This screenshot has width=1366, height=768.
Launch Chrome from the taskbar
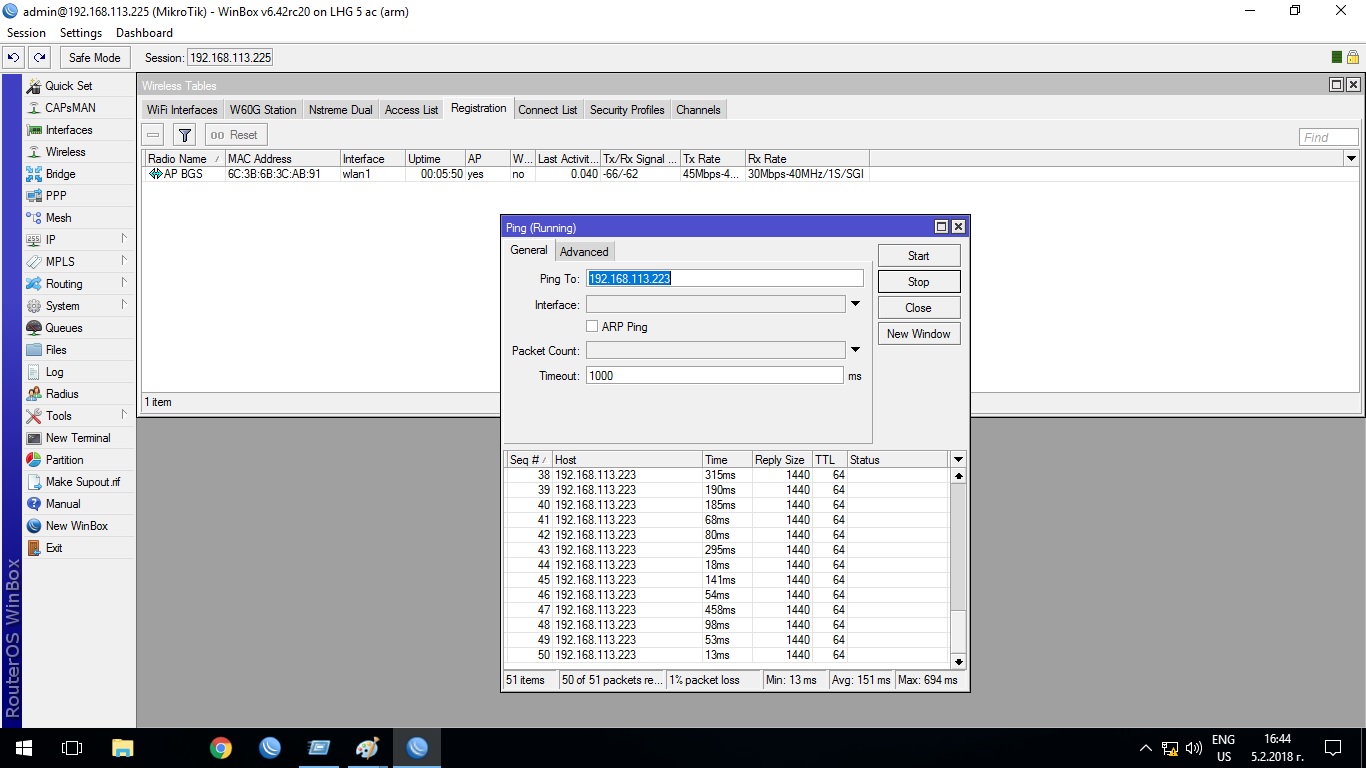[x=221, y=748]
